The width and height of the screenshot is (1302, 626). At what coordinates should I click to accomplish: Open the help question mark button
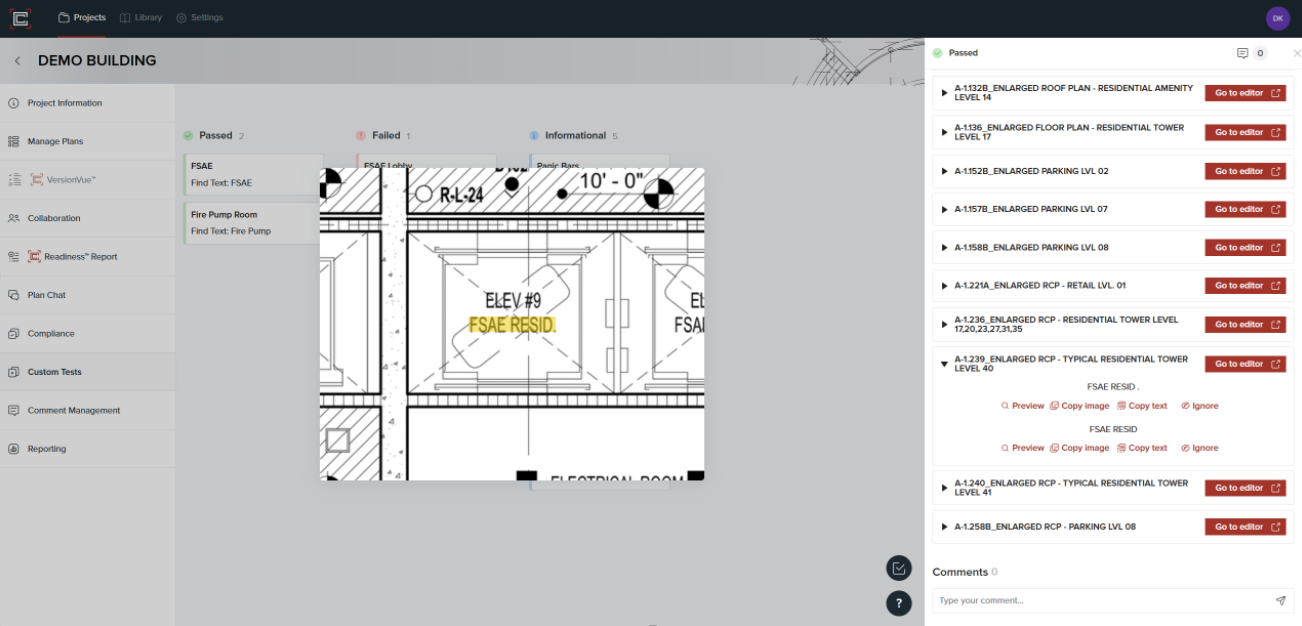(x=898, y=603)
